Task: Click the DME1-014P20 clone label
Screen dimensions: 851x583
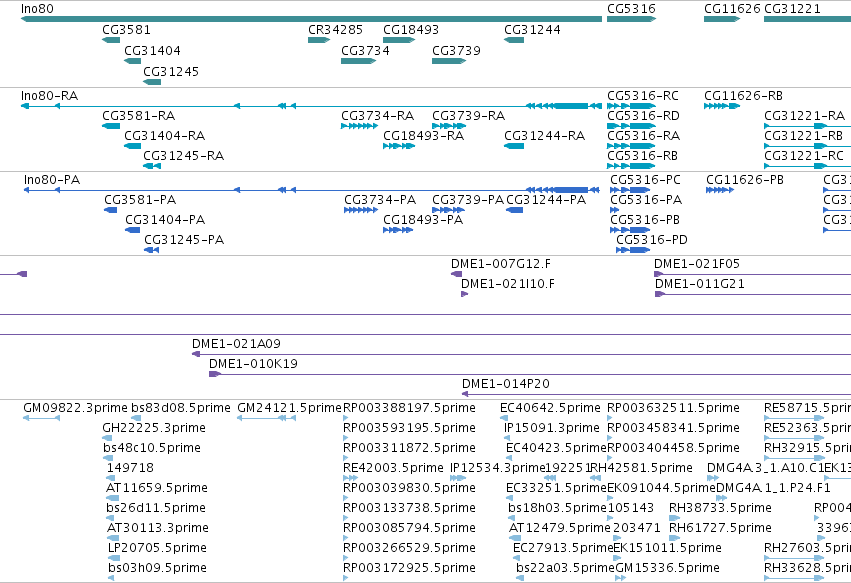Action: tap(506, 384)
